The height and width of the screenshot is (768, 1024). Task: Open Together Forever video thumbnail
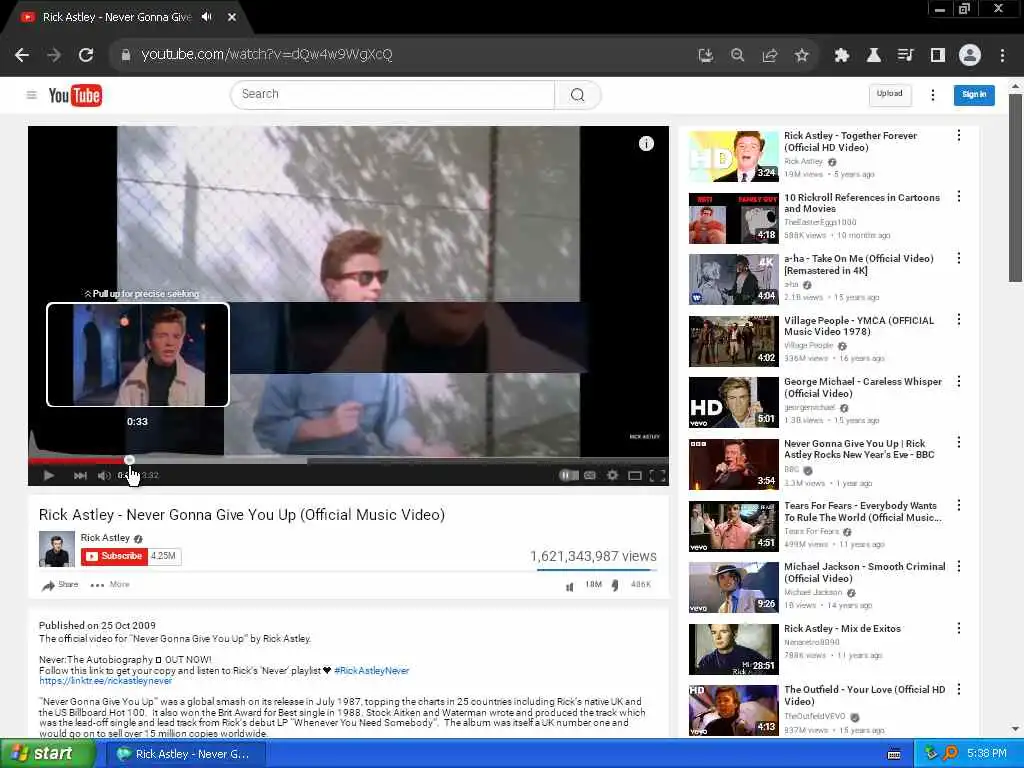click(733, 156)
